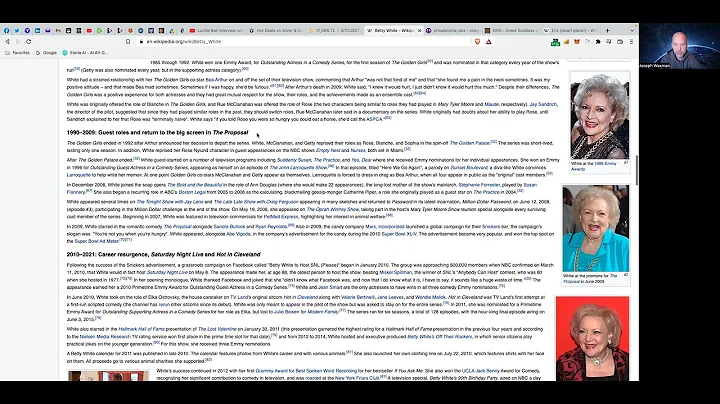Open the green play icon pinned tab
Screen dimensions: 720x404
99,31
